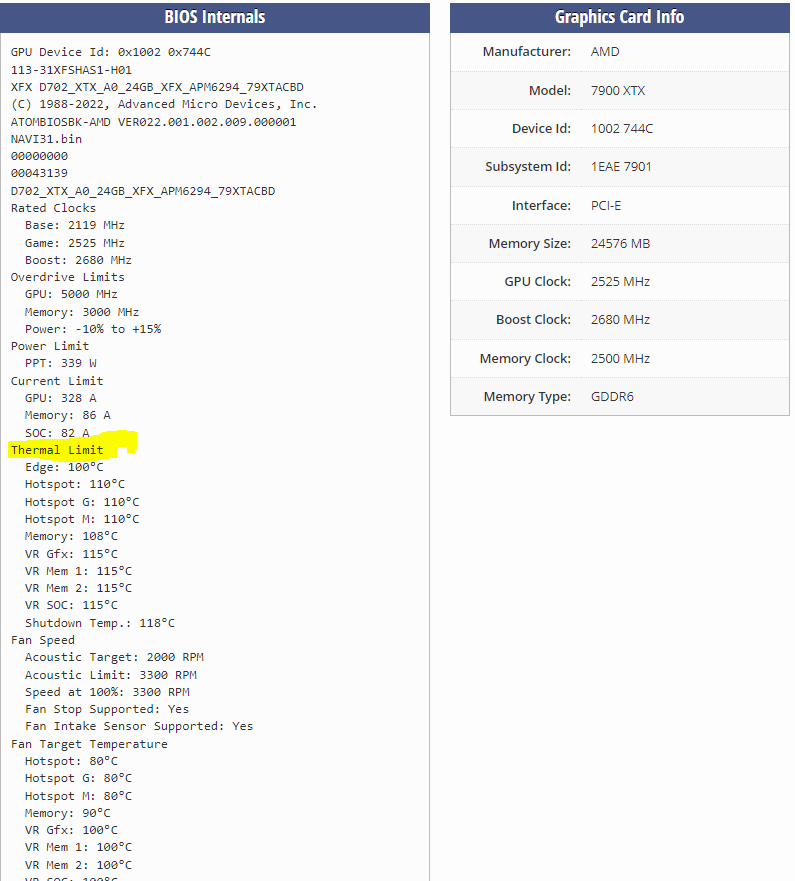This screenshot has height=881, width=795.
Task: Click Memory: 86 A
Action: point(67,415)
